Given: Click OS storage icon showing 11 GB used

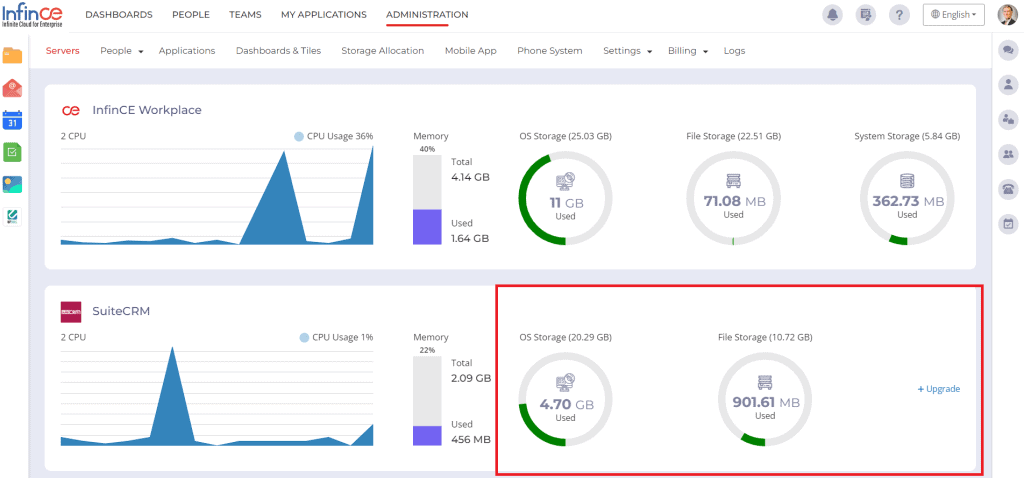Looking at the screenshot, I should point(566,181).
